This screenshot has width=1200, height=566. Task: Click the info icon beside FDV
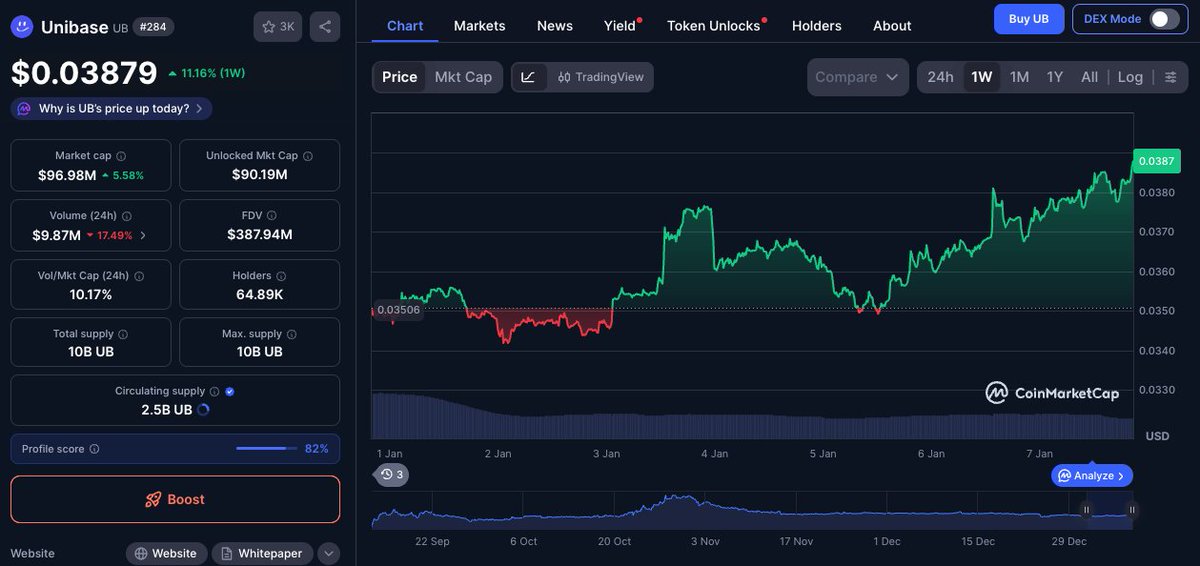tap(272, 216)
